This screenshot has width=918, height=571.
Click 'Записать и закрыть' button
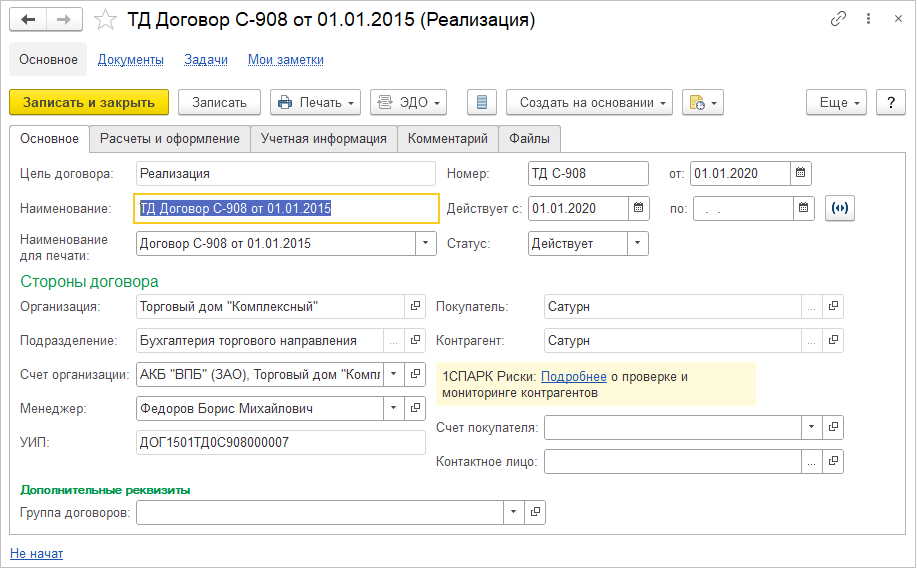(x=89, y=102)
